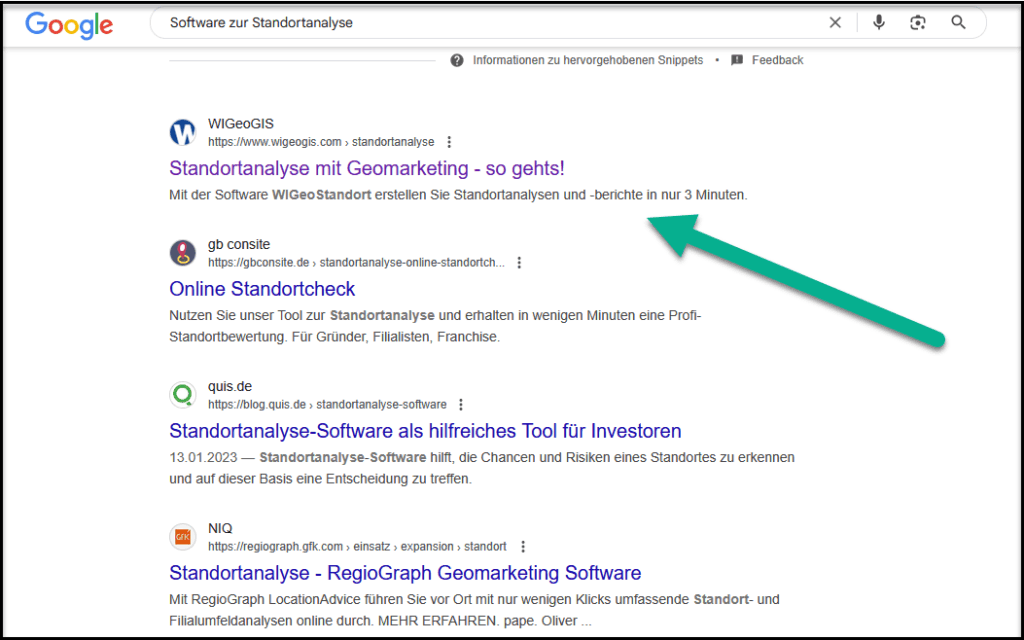Click the NIQ site name

click(x=221, y=528)
